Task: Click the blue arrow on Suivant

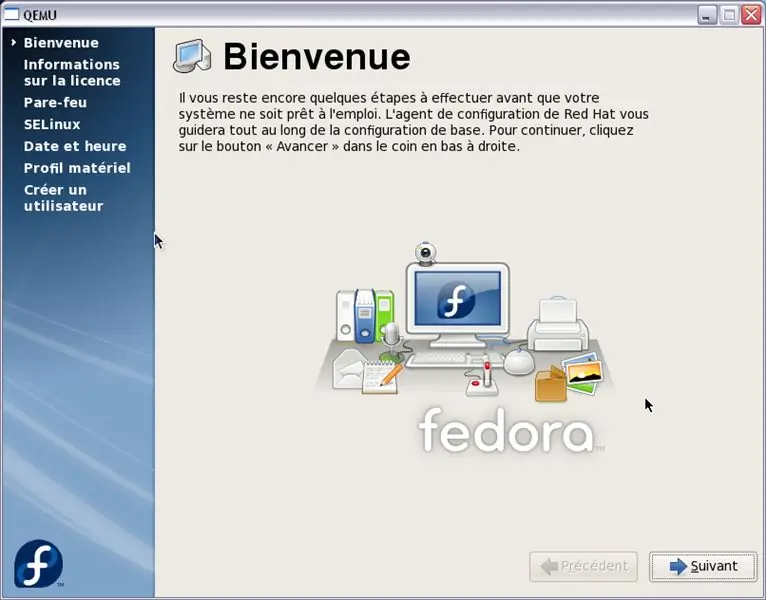Action: (678, 566)
